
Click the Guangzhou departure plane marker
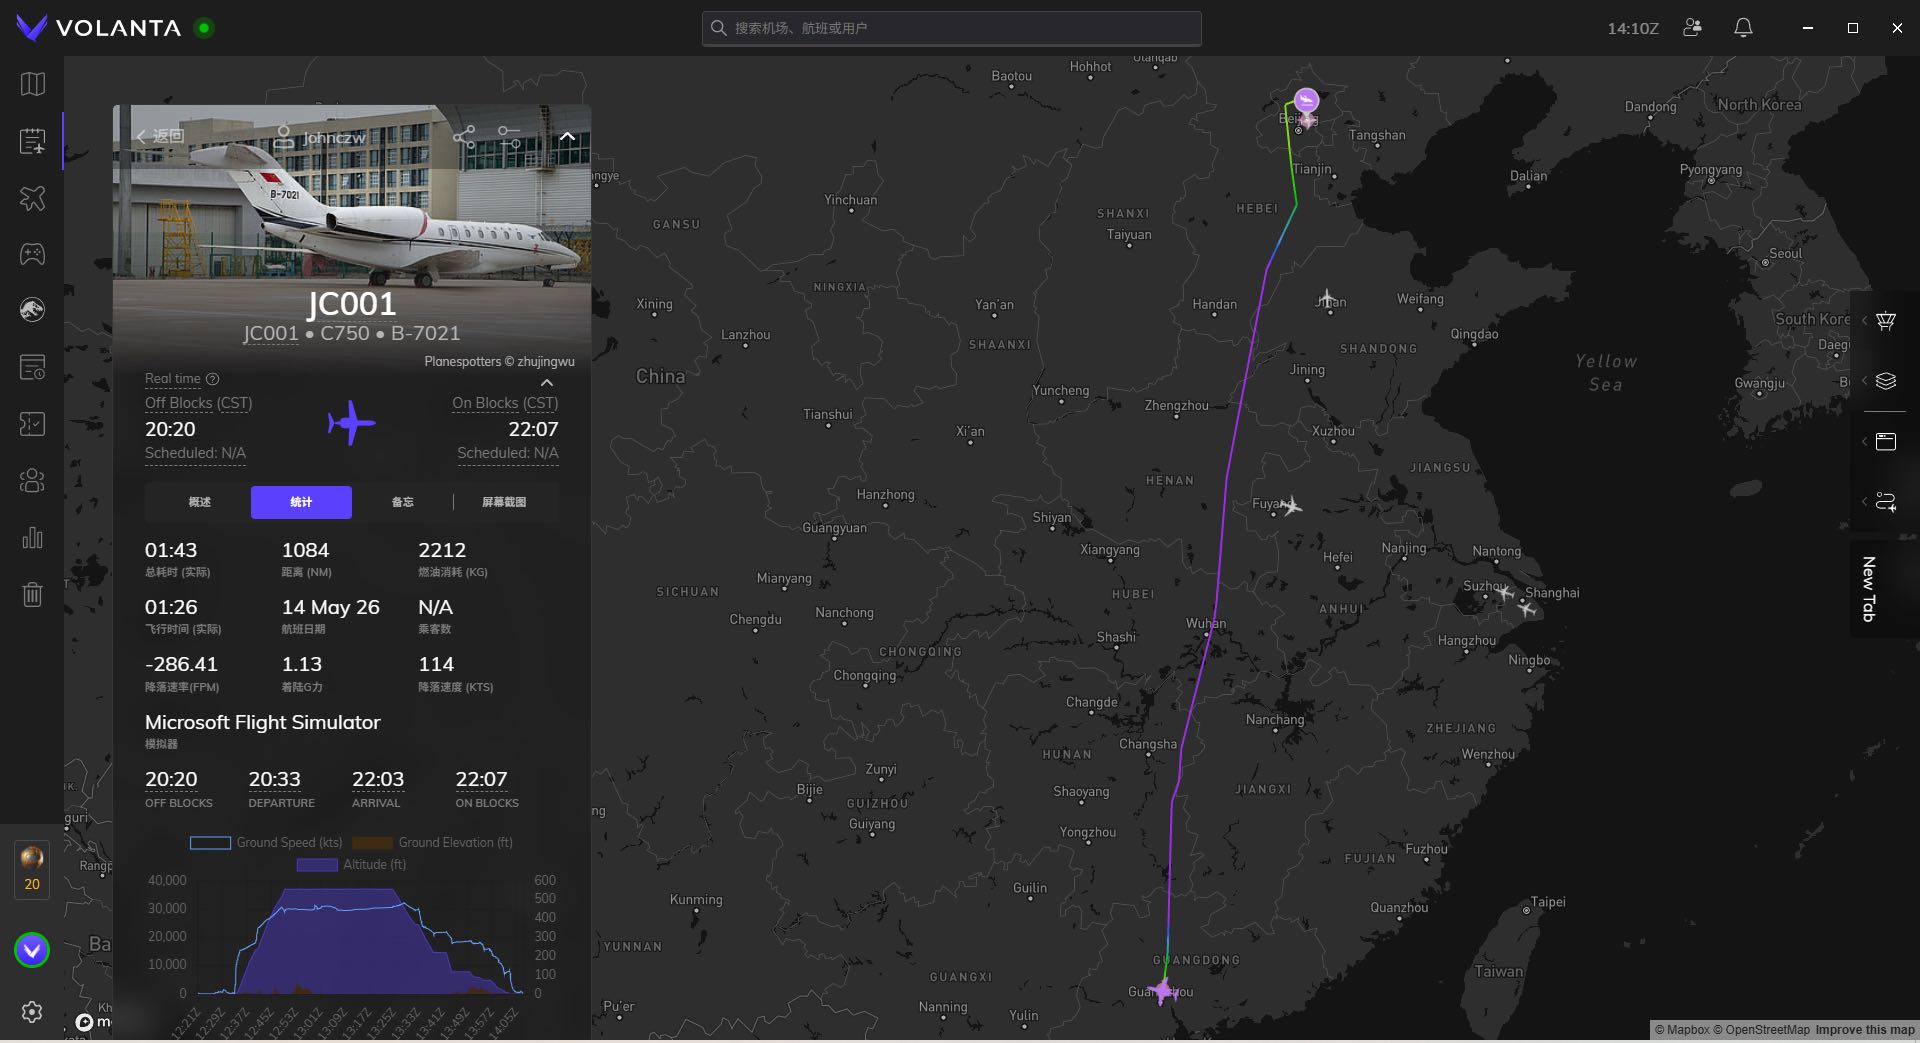tap(1162, 990)
